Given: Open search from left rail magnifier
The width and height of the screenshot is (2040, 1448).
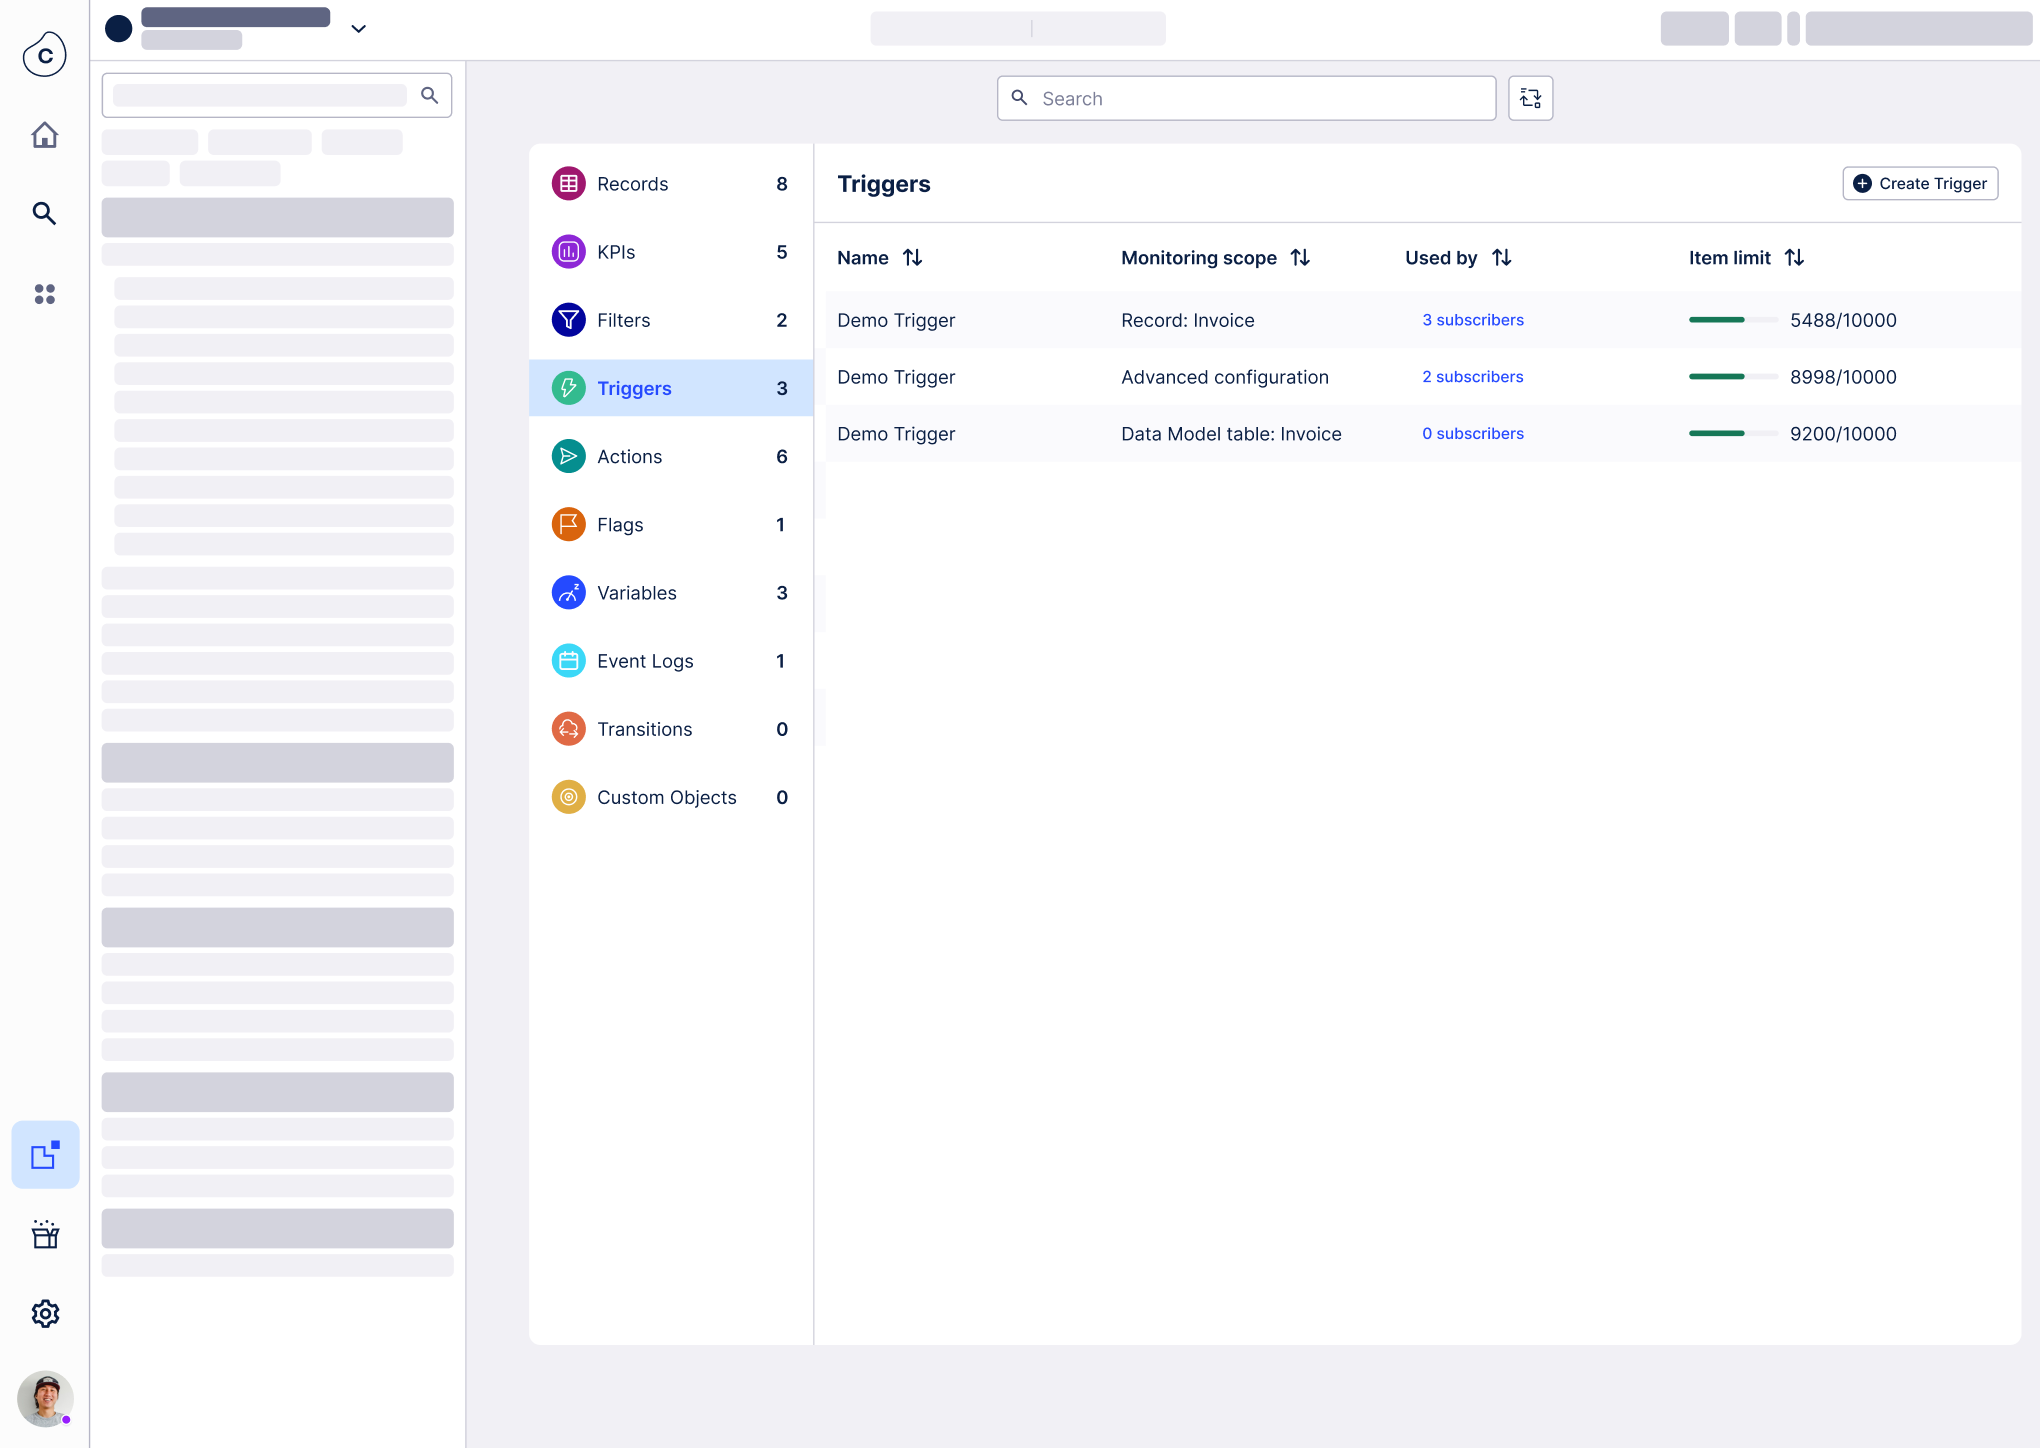Looking at the screenshot, I should pos(44,213).
